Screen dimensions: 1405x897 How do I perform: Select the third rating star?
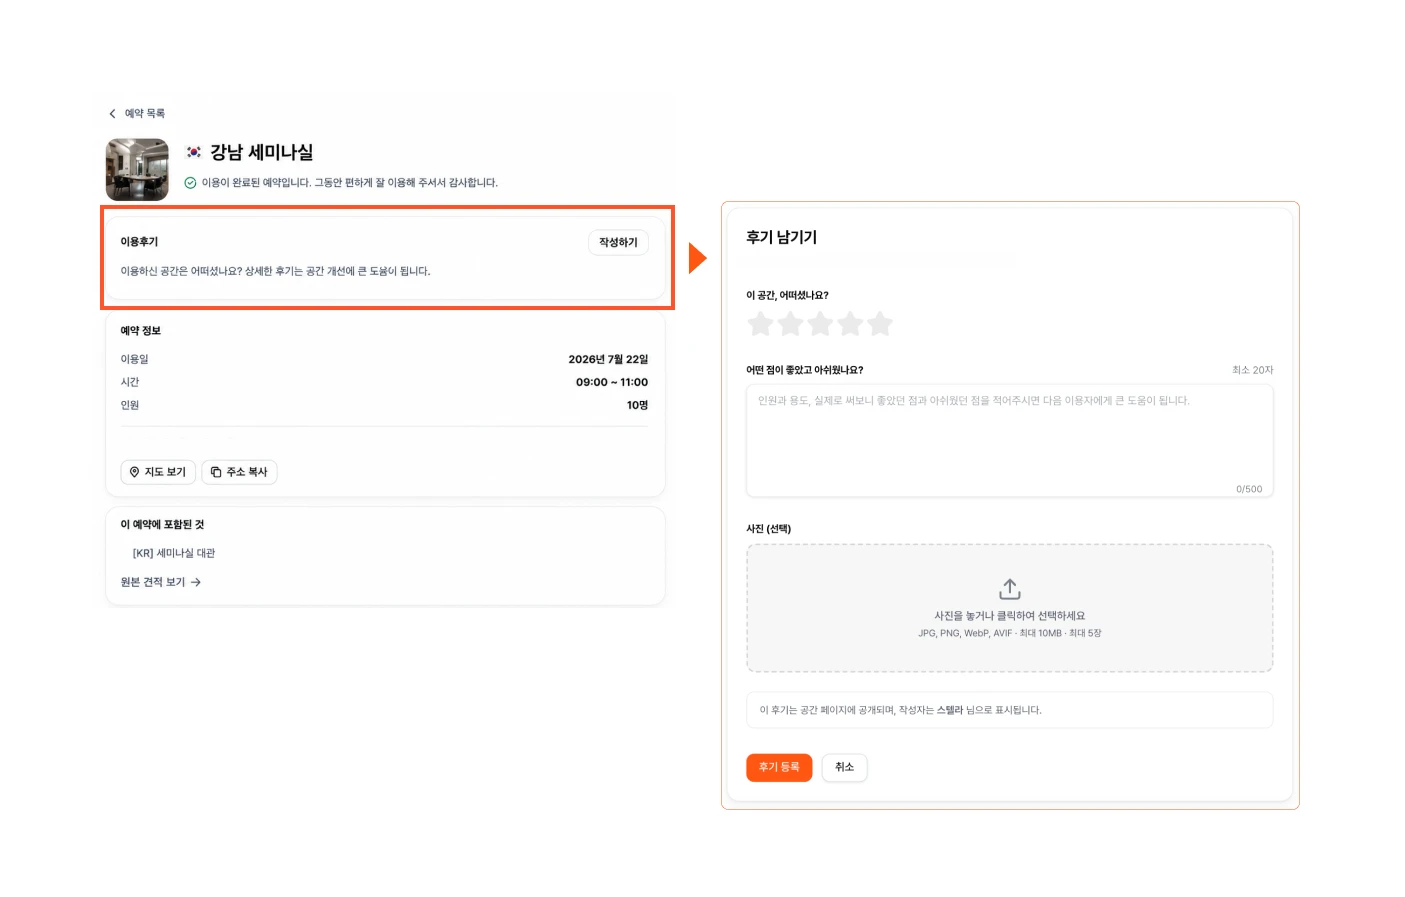click(x=821, y=324)
